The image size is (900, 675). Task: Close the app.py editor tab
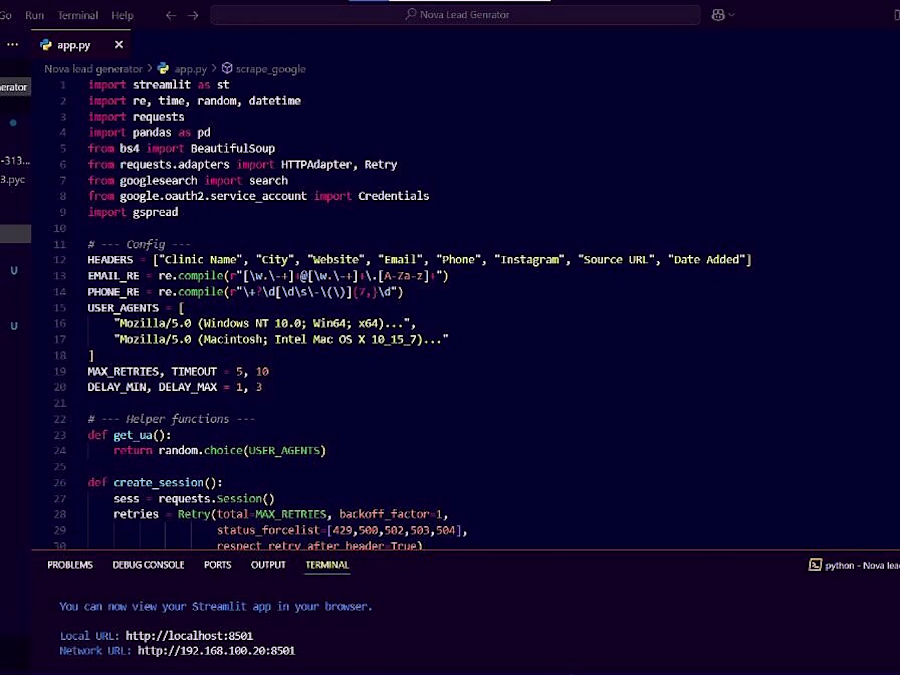tap(119, 44)
